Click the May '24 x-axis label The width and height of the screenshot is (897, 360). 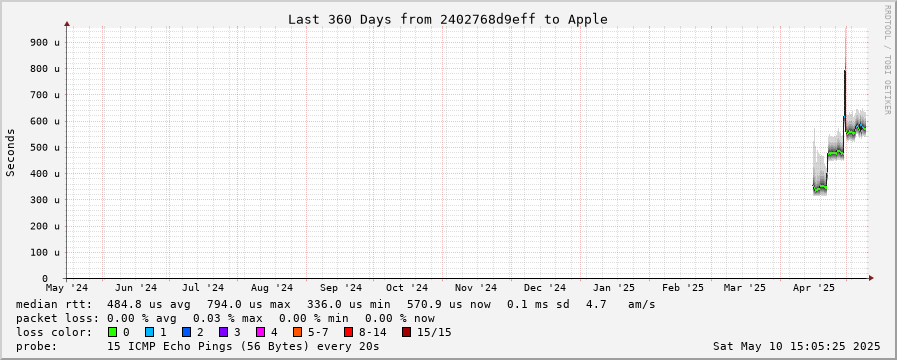(68, 287)
